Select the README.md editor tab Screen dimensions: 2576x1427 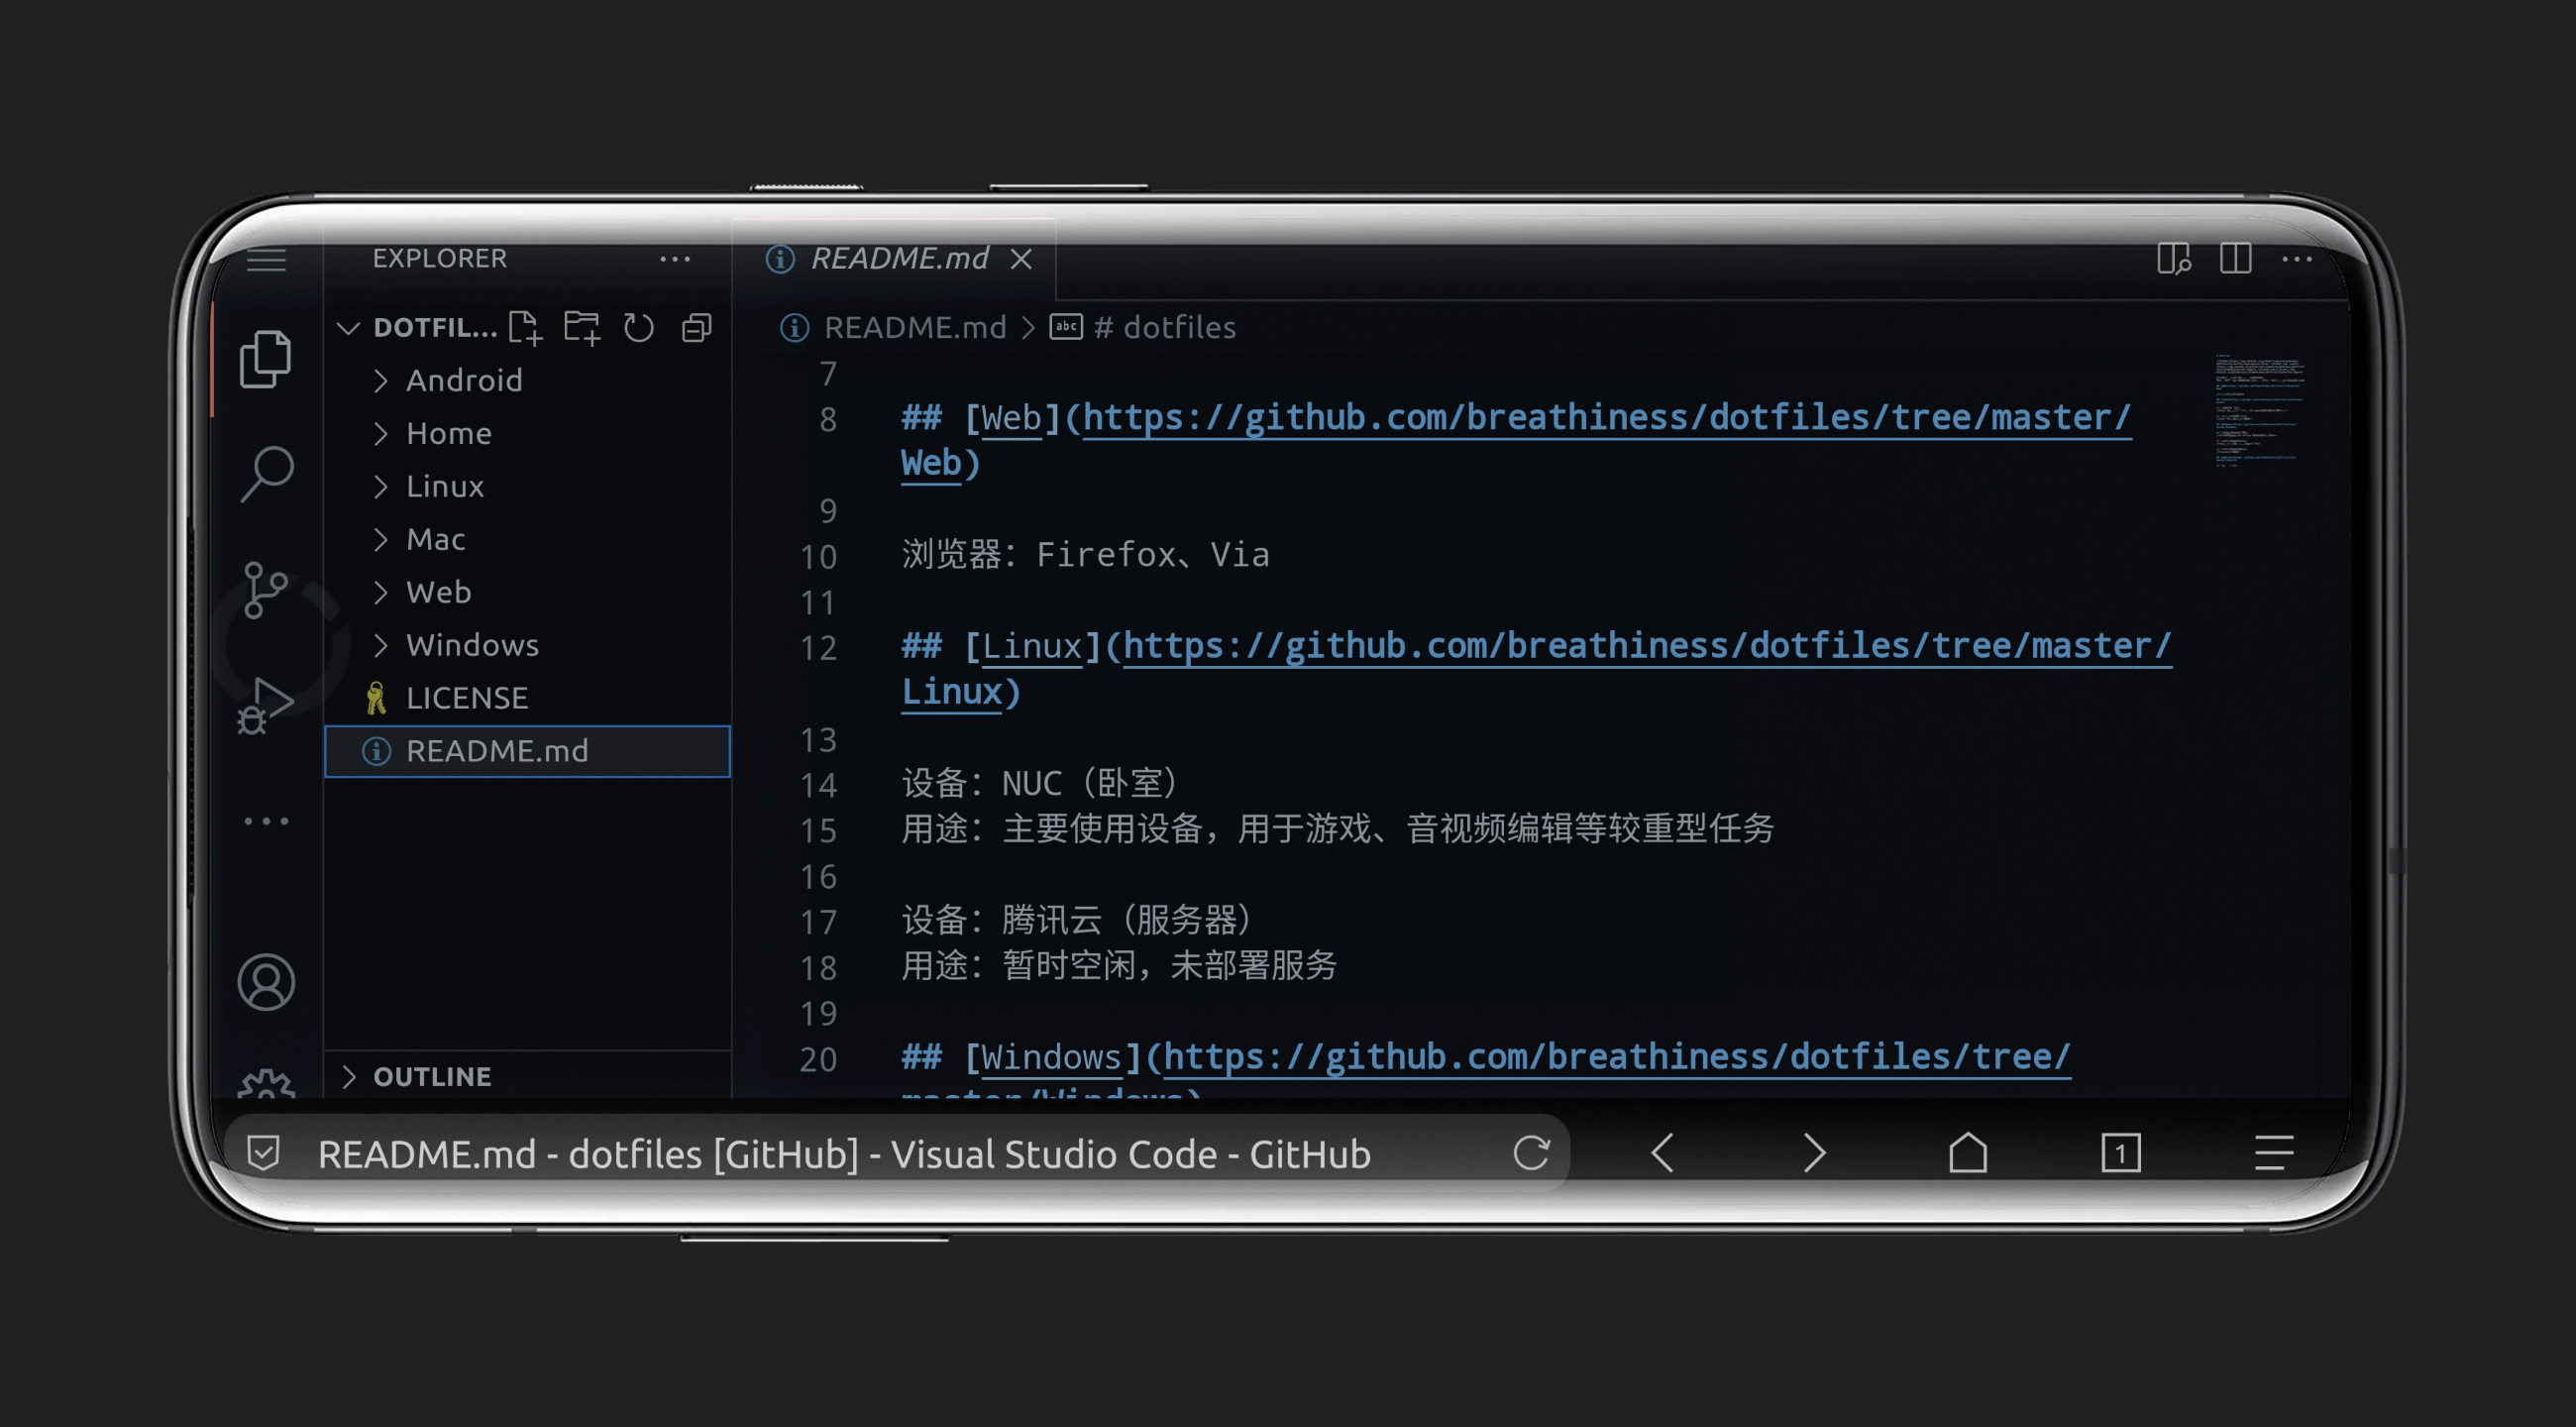tap(898, 258)
